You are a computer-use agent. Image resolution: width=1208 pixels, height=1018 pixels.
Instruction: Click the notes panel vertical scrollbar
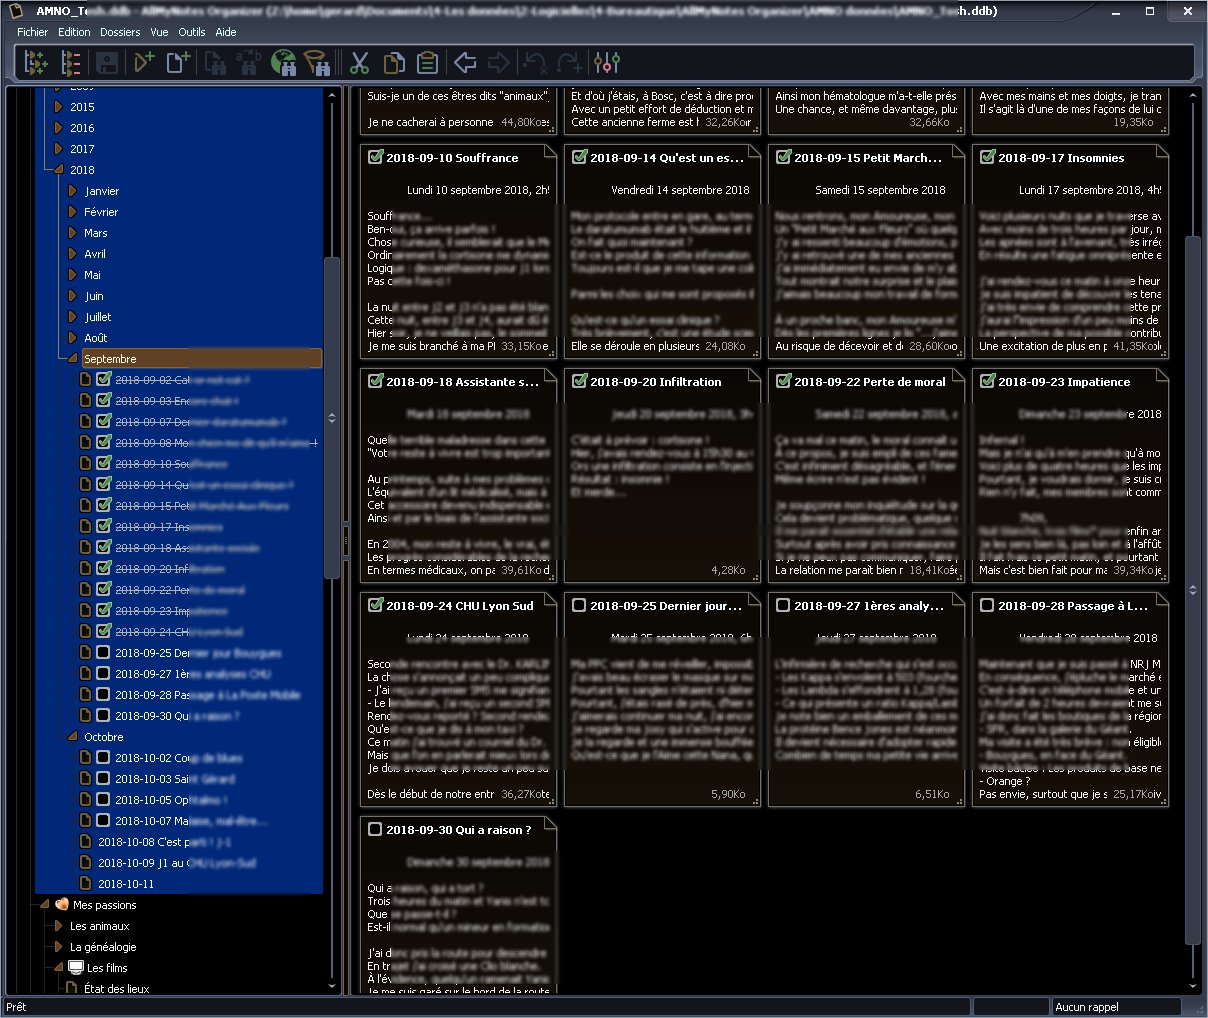click(x=1191, y=590)
